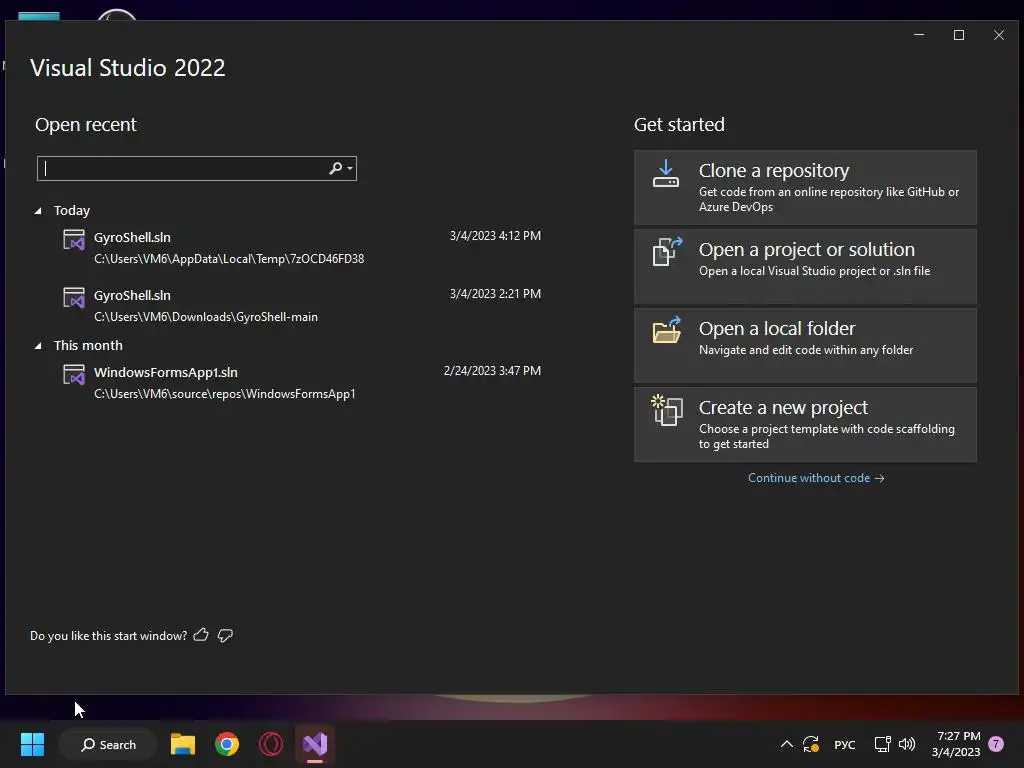The image size is (1024, 768).
Task: Collapse the This month group
Action: click(x=38, y=345)
